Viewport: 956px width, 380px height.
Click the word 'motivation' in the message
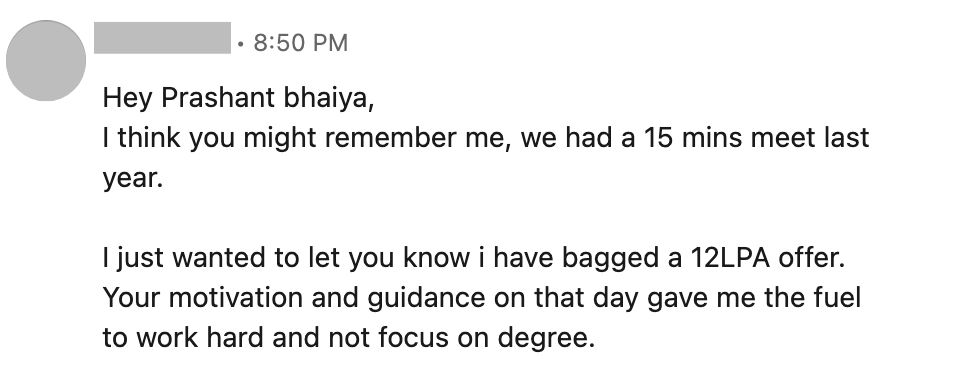coord(235,298)
